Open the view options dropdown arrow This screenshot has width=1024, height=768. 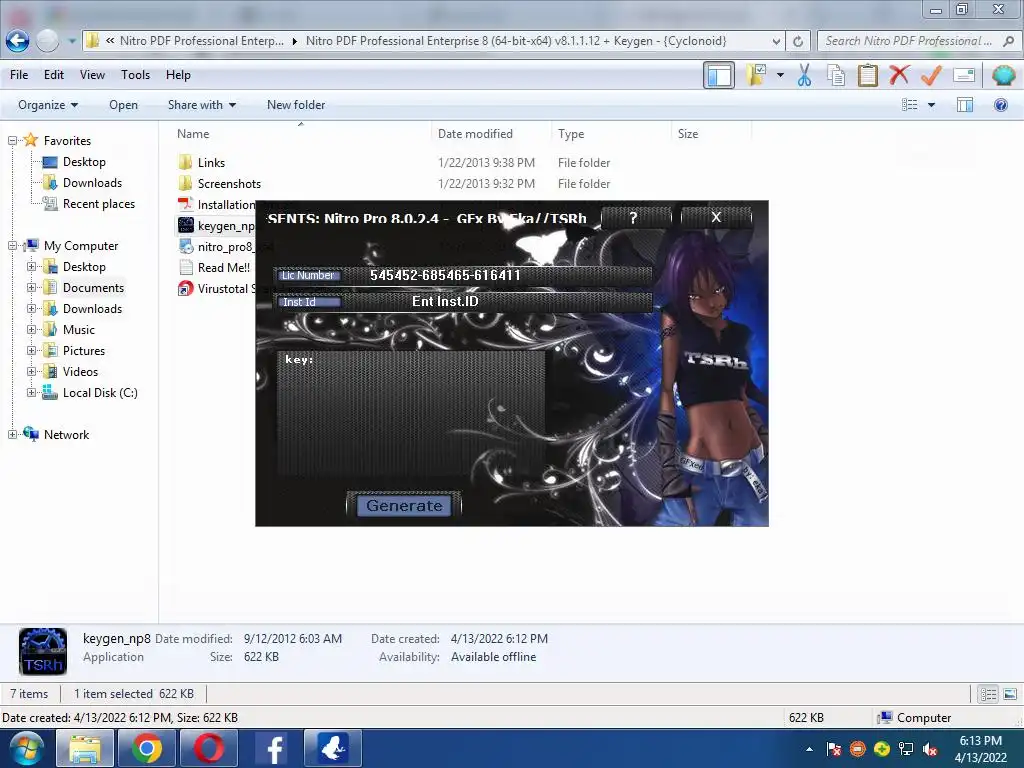(931, 104)
